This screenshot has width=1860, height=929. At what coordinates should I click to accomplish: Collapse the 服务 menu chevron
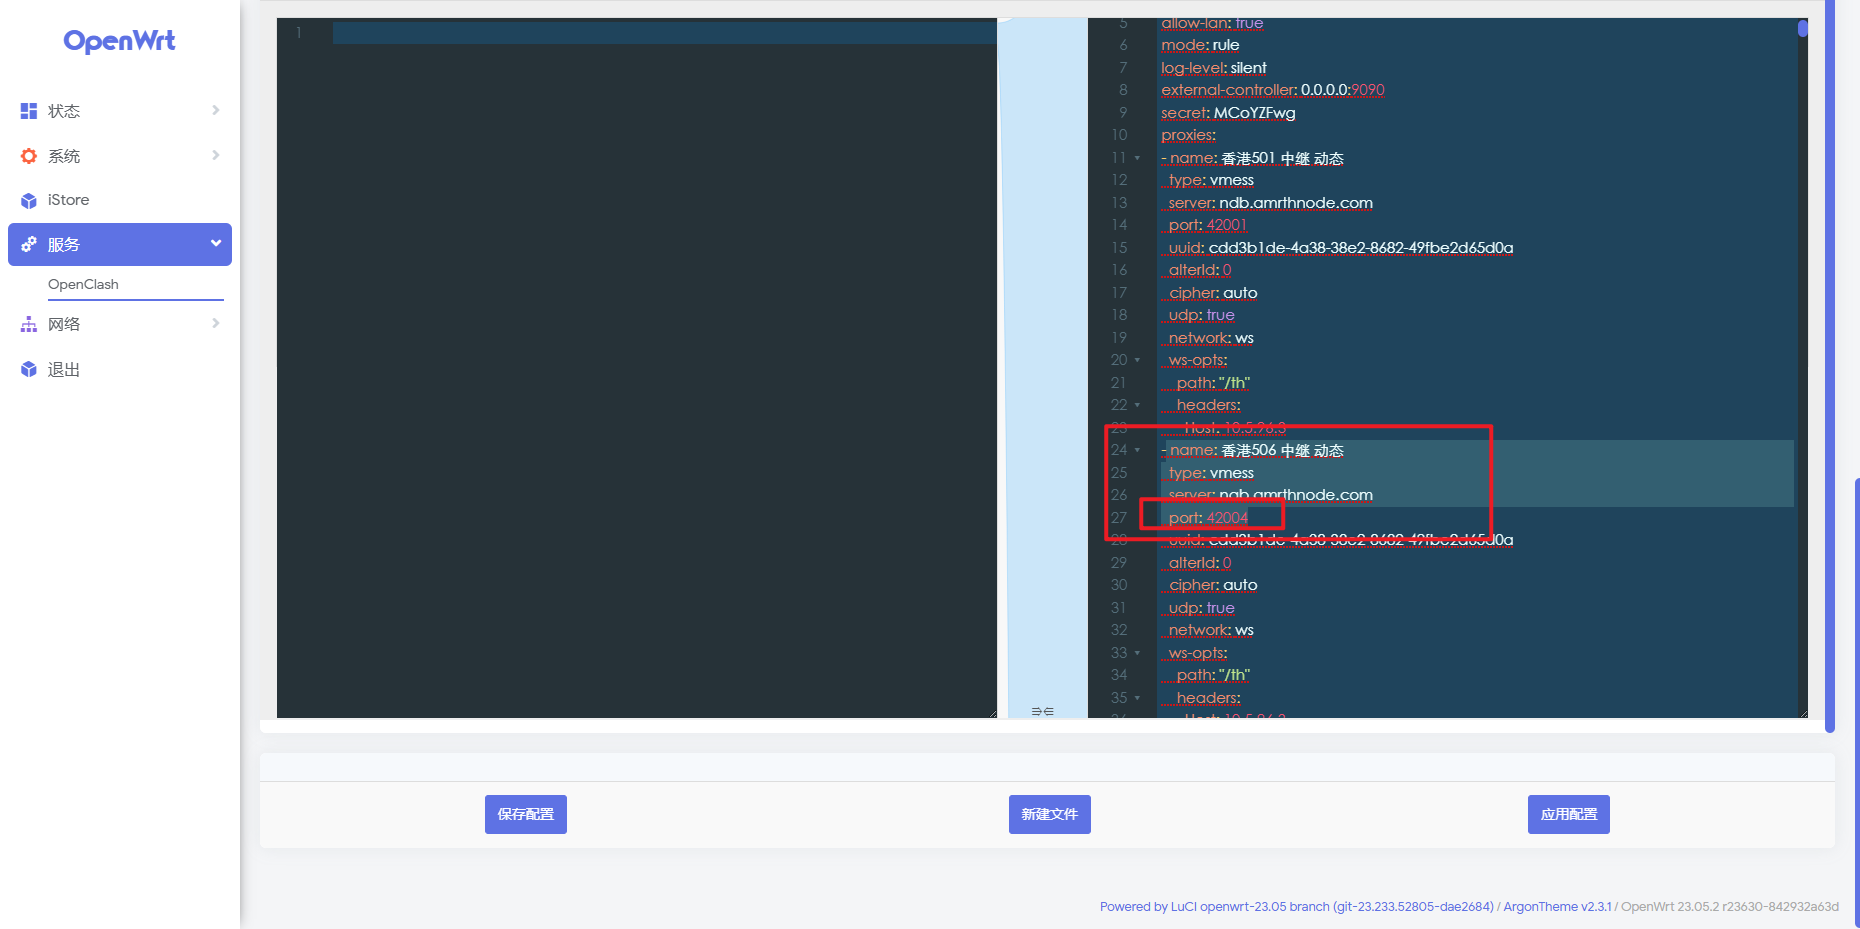point(215,243)
